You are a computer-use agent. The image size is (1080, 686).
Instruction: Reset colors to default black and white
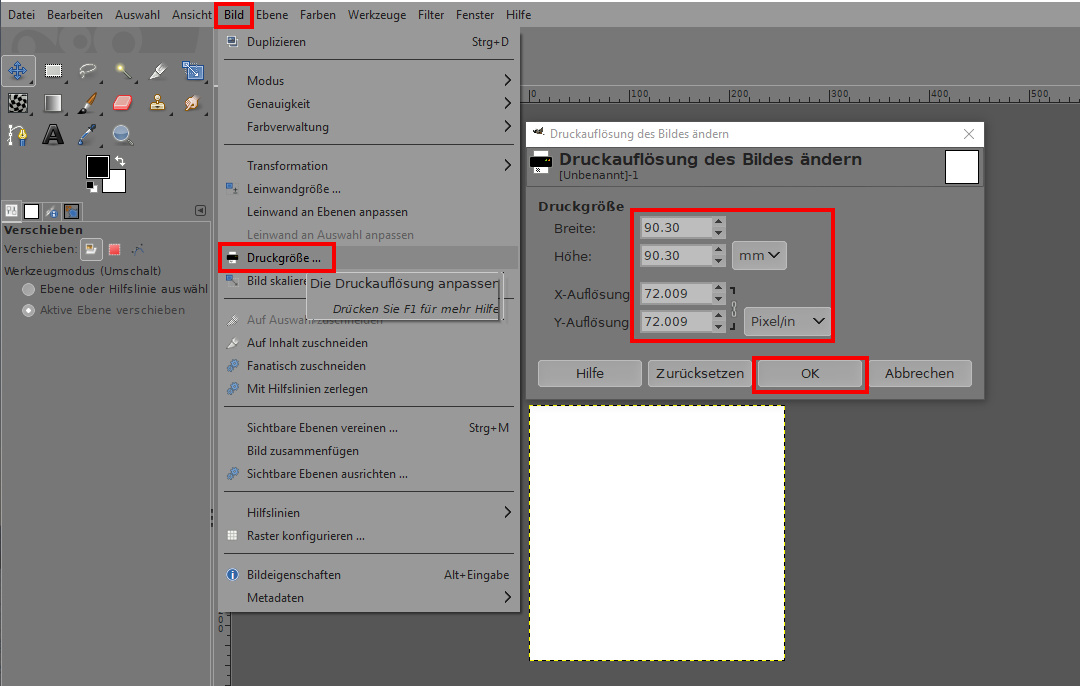pyautogui.click(x=92, y=187)
